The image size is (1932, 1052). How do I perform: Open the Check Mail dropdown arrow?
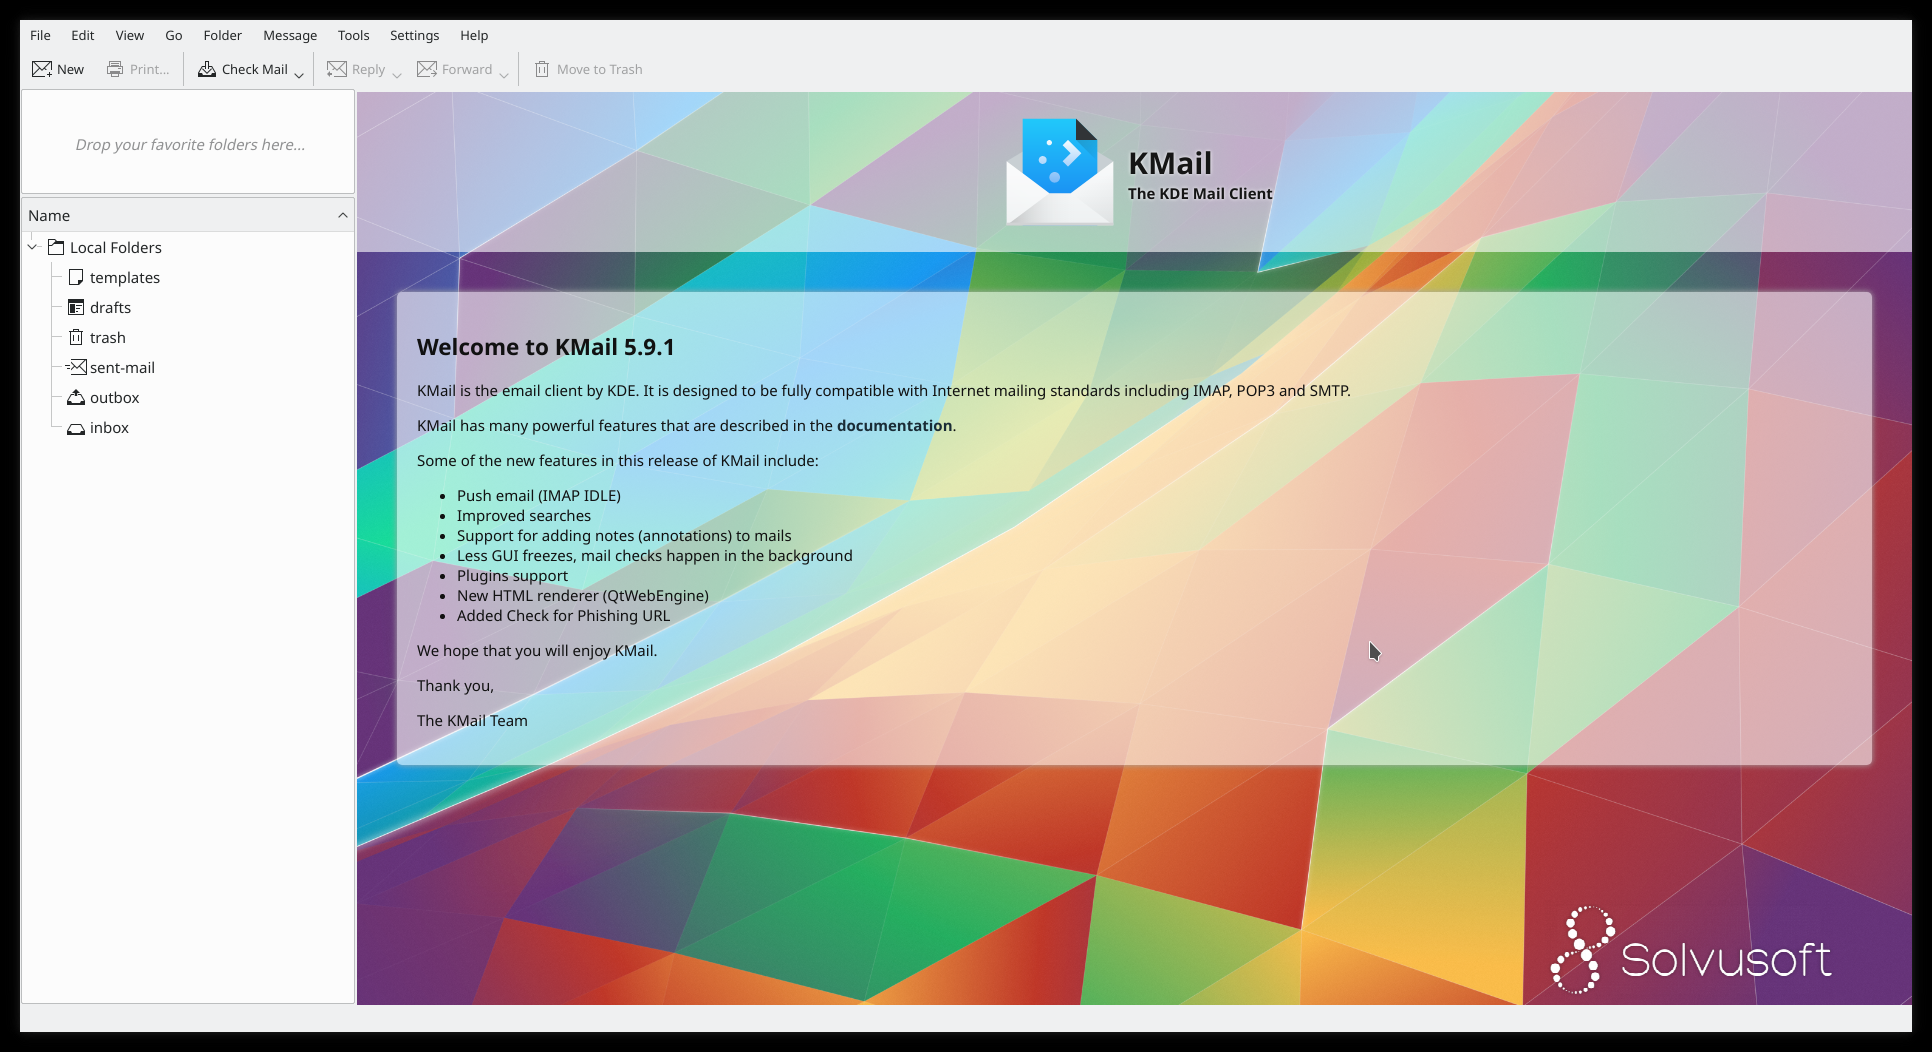point(299,74)
